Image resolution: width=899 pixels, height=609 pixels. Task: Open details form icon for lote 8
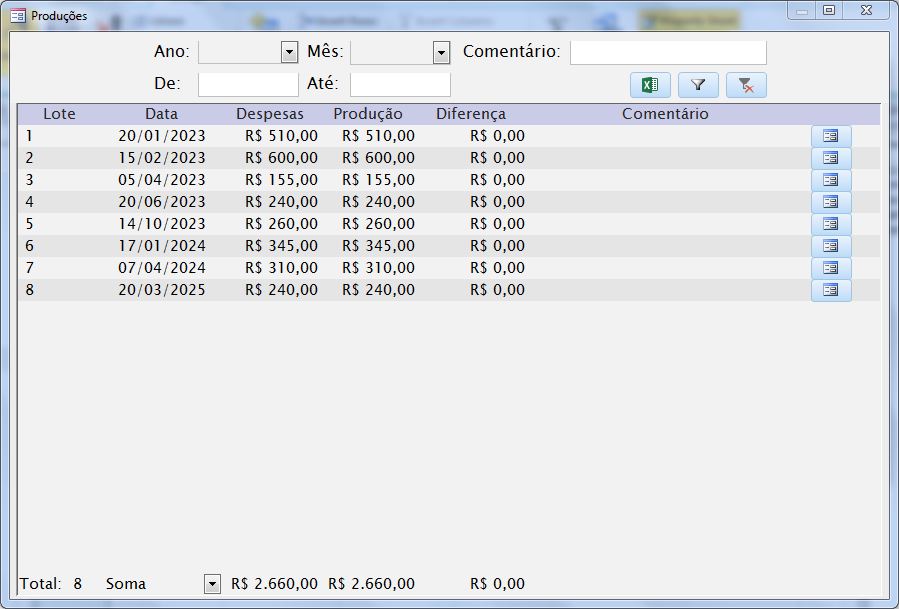(x=830, y=290)
